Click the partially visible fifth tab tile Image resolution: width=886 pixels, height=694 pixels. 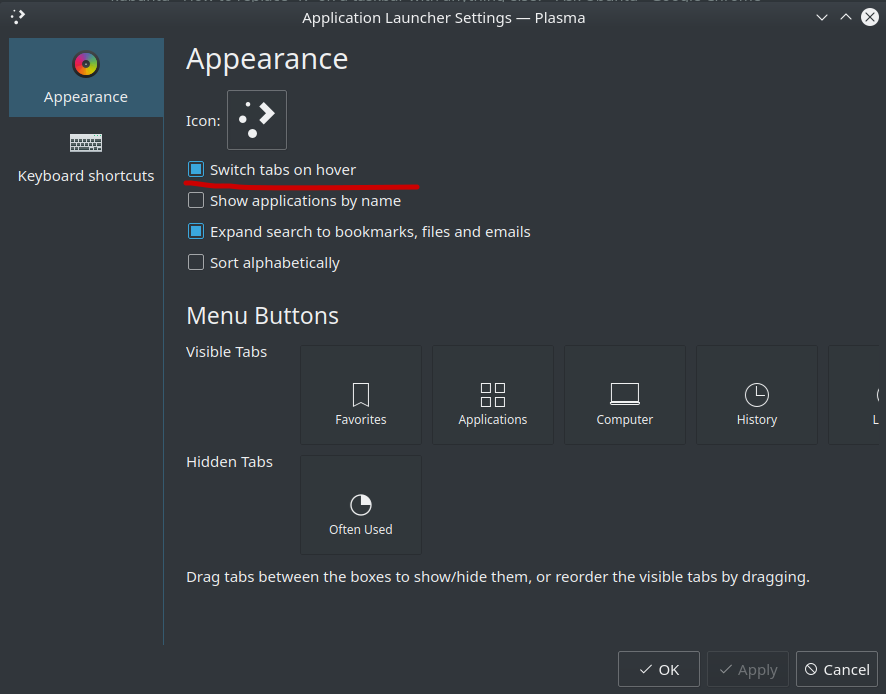pyautogui.click(x=856, y=395)
